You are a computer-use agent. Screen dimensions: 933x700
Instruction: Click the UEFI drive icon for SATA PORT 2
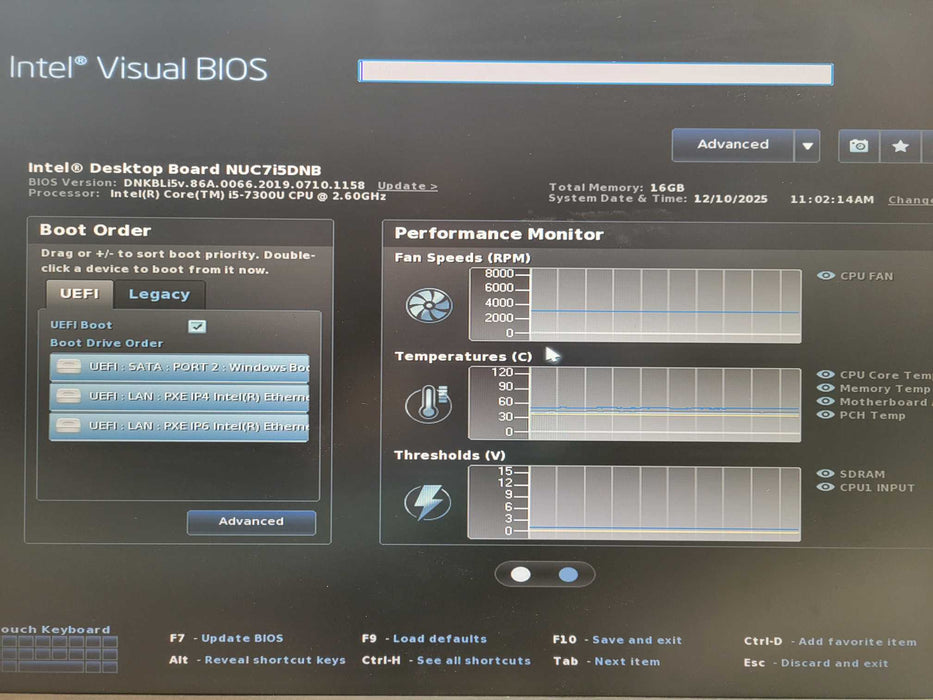coord(67,366)
